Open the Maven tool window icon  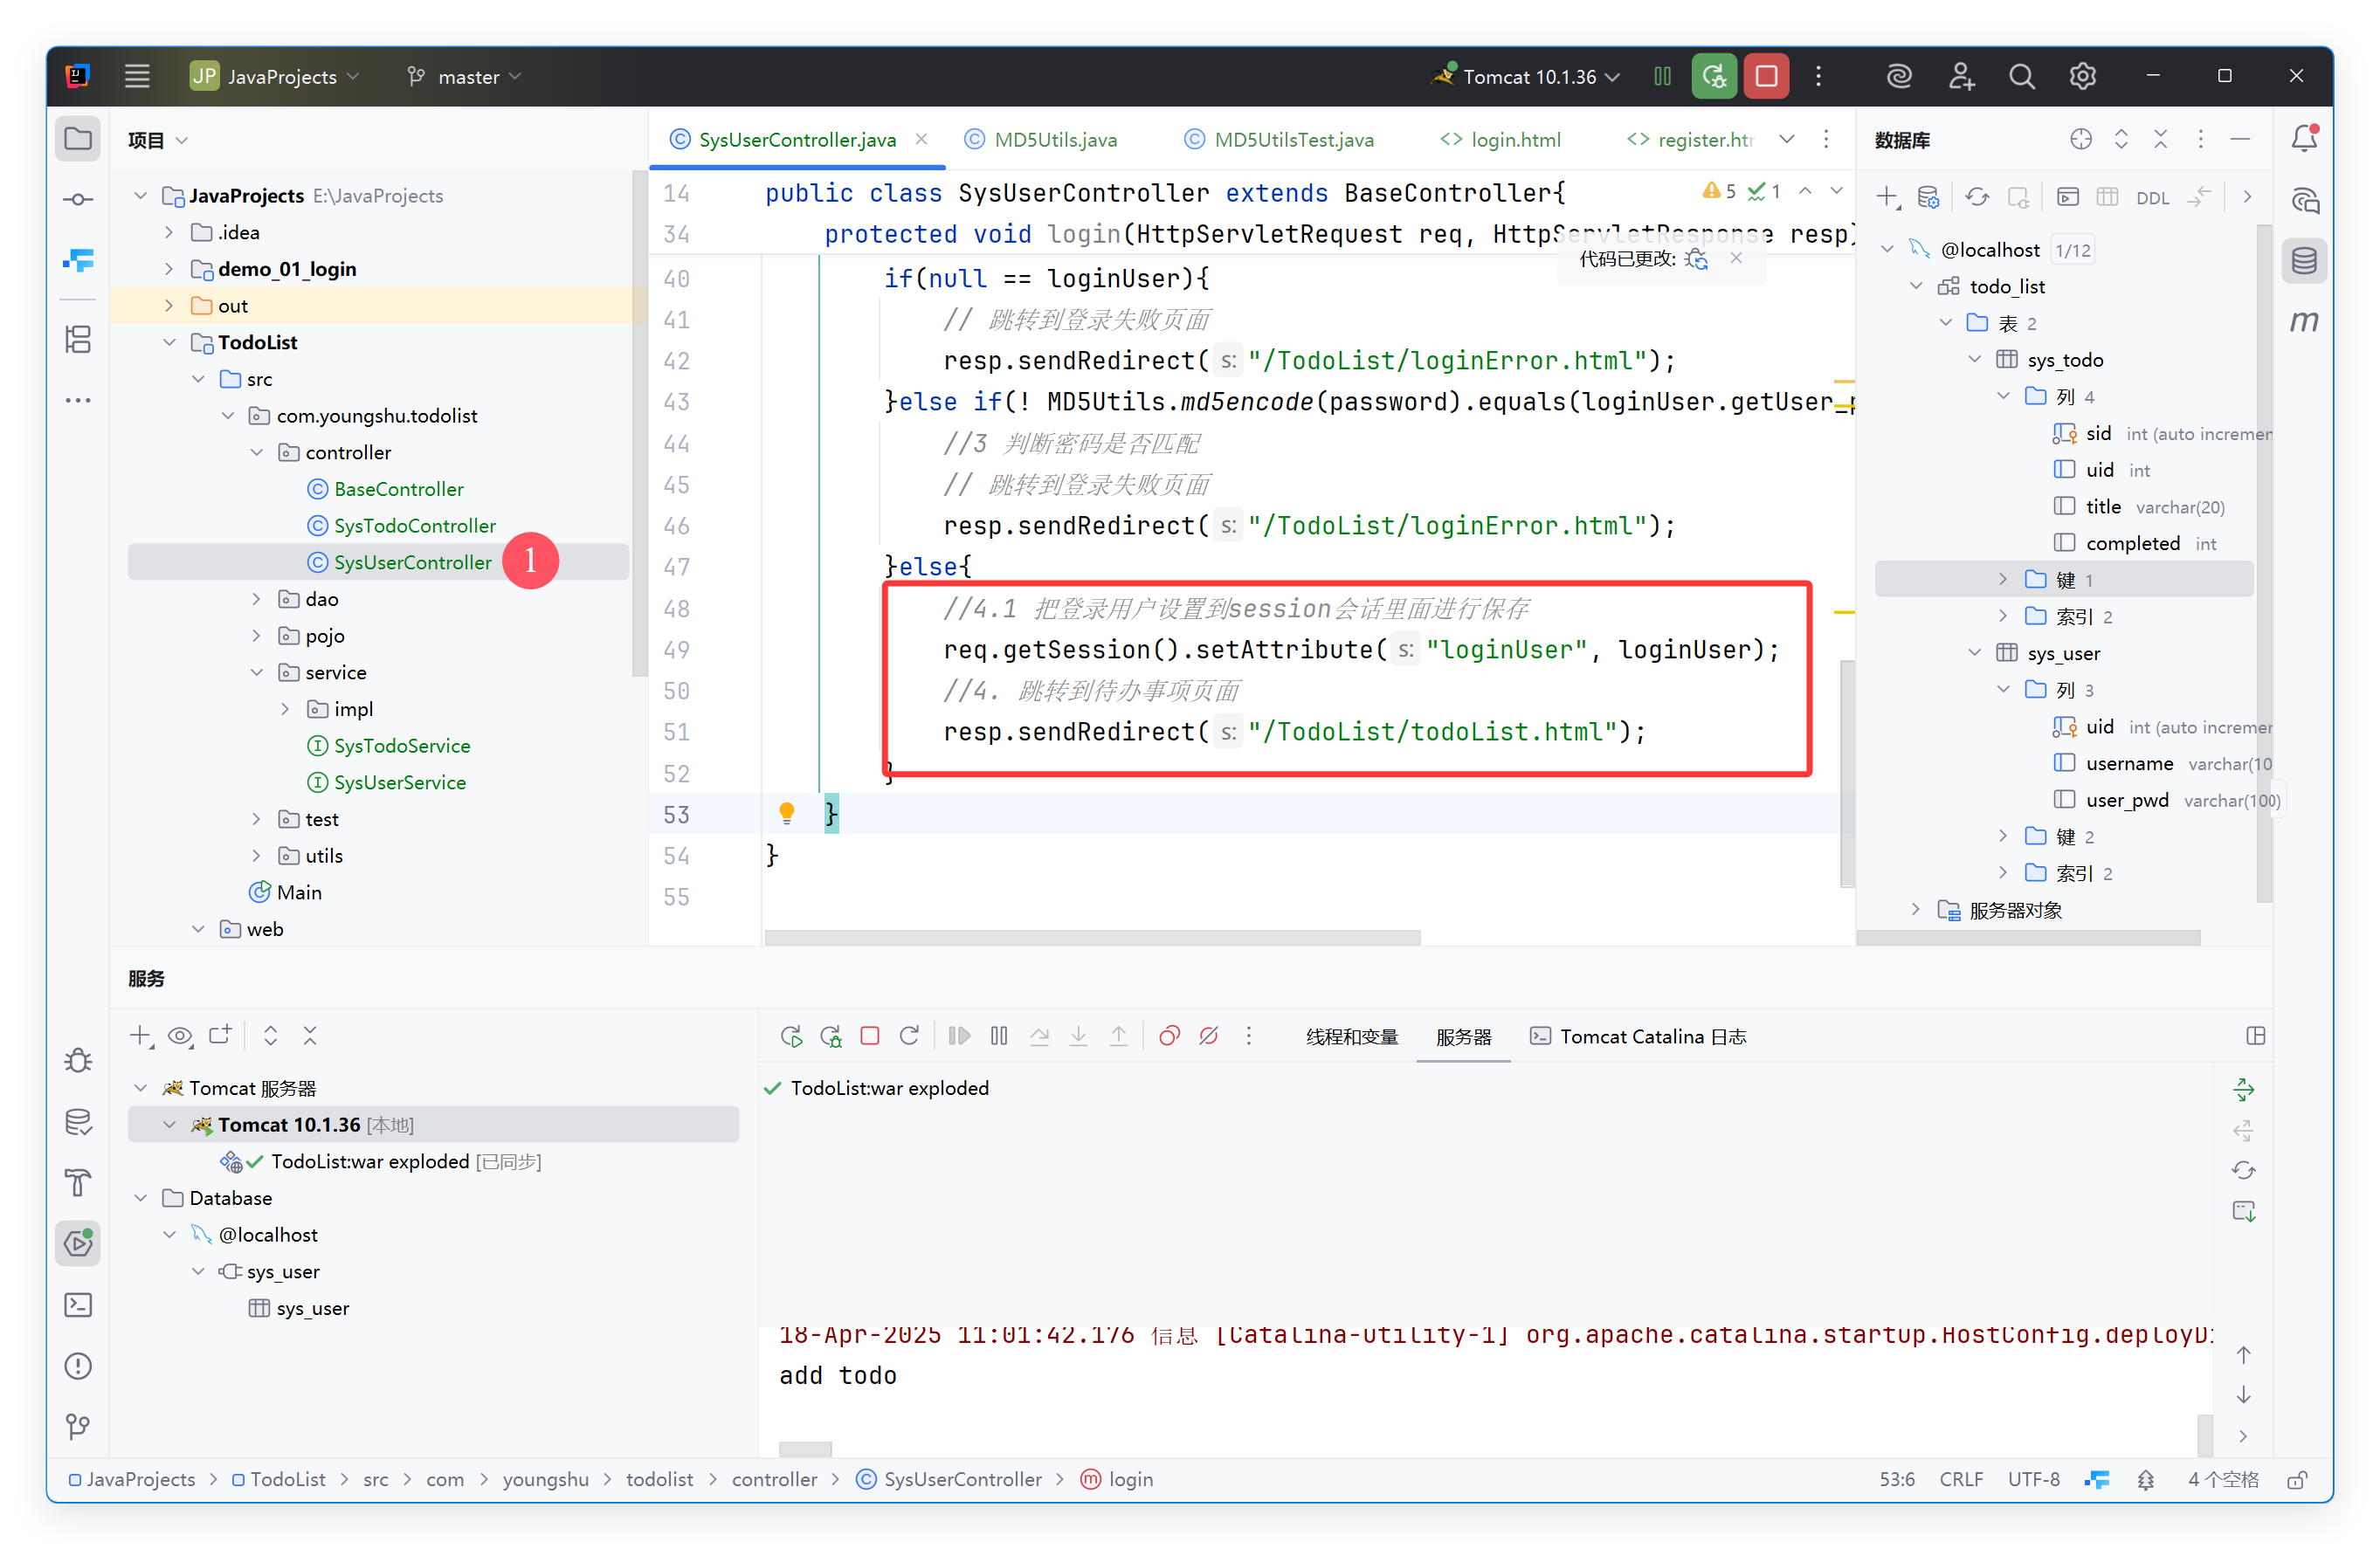pos(2304,322)
